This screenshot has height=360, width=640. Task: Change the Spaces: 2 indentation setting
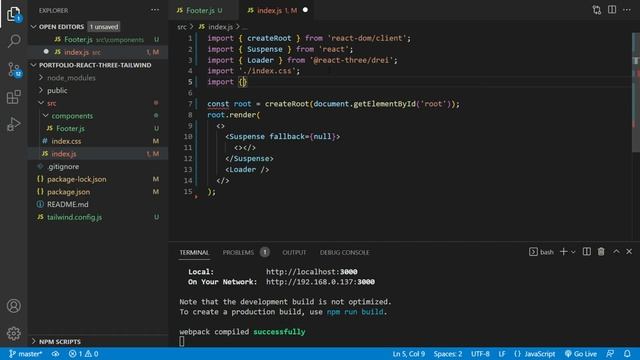tap(448, 354)
